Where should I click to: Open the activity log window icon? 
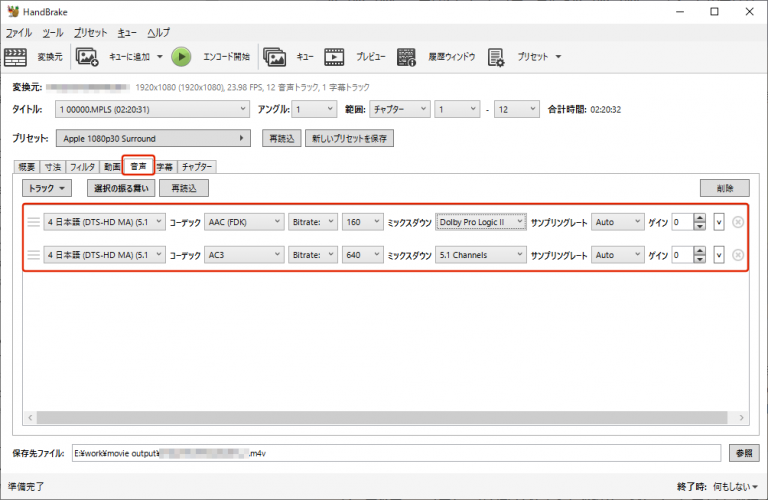pyautogui.click(x=406, y=57)
